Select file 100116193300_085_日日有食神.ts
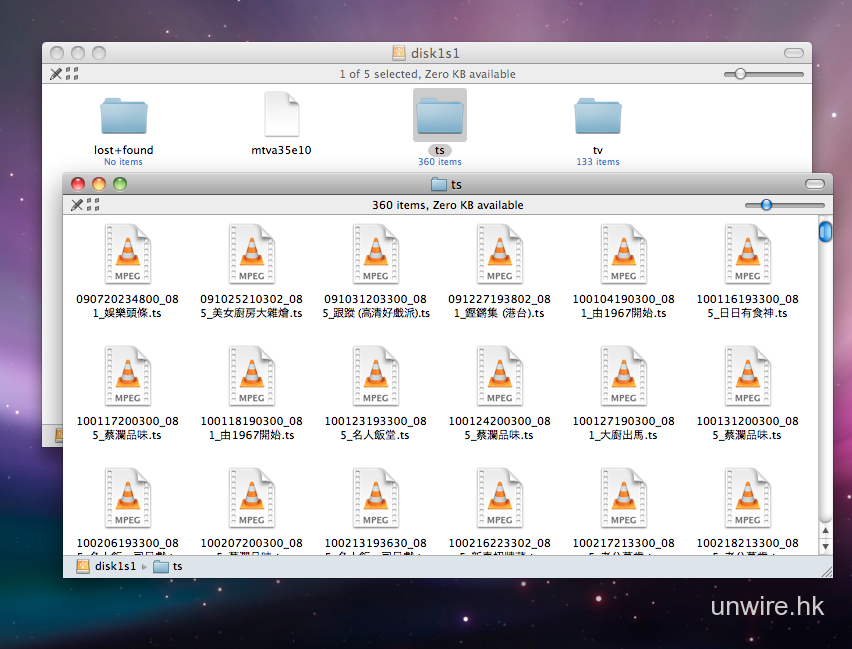The width and height of the screenshot is (852, 649). (747, 254)
